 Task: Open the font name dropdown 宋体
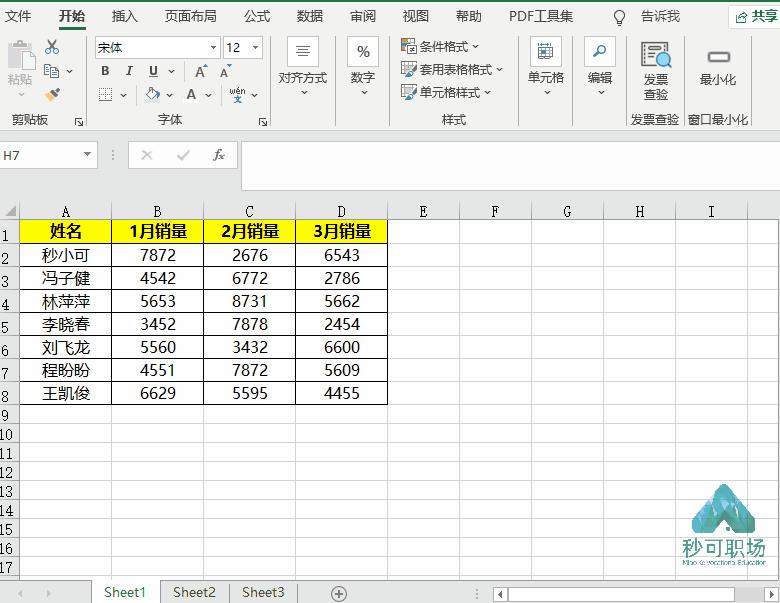tap(213, 48)
